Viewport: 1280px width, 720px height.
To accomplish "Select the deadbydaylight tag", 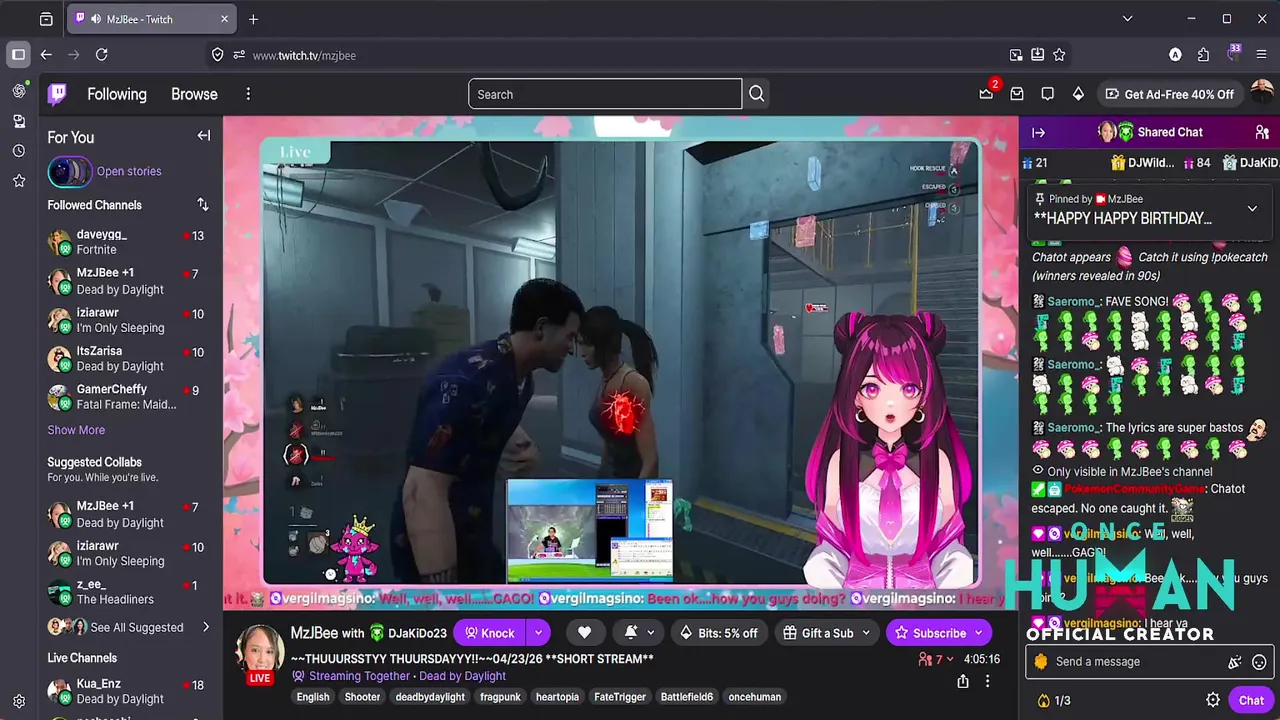I will point(430,697).
